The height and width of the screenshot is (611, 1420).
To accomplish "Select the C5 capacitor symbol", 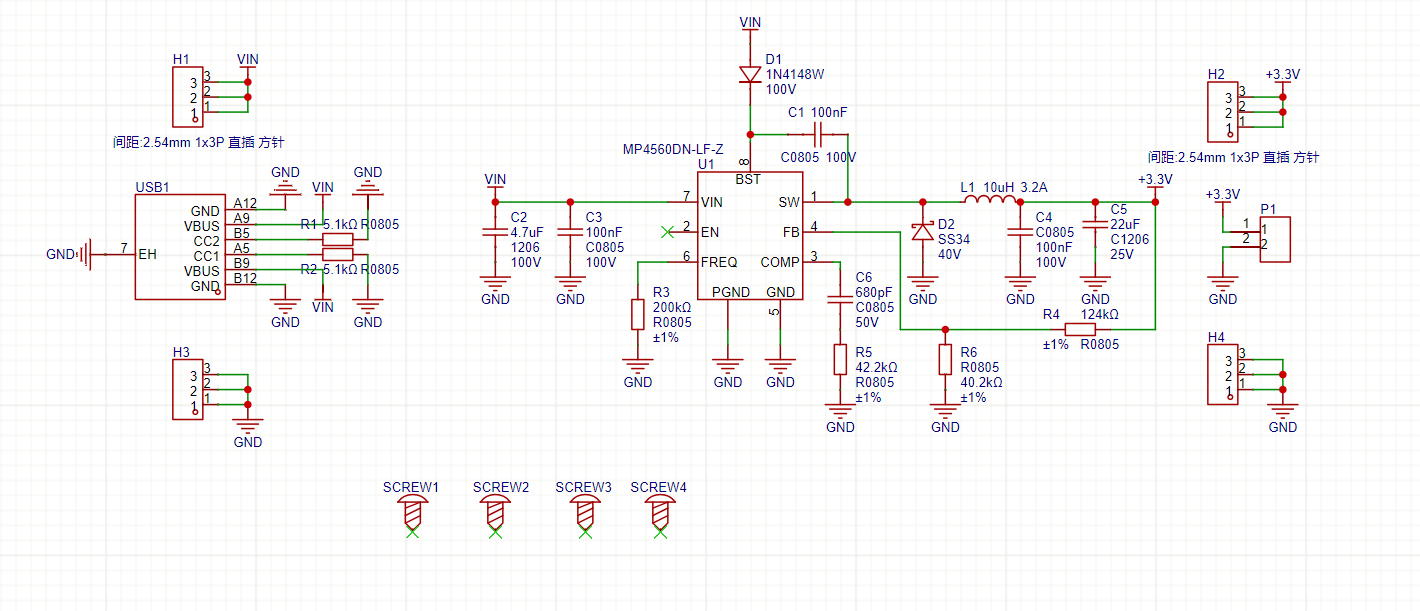I will [x=1095, y=225].
